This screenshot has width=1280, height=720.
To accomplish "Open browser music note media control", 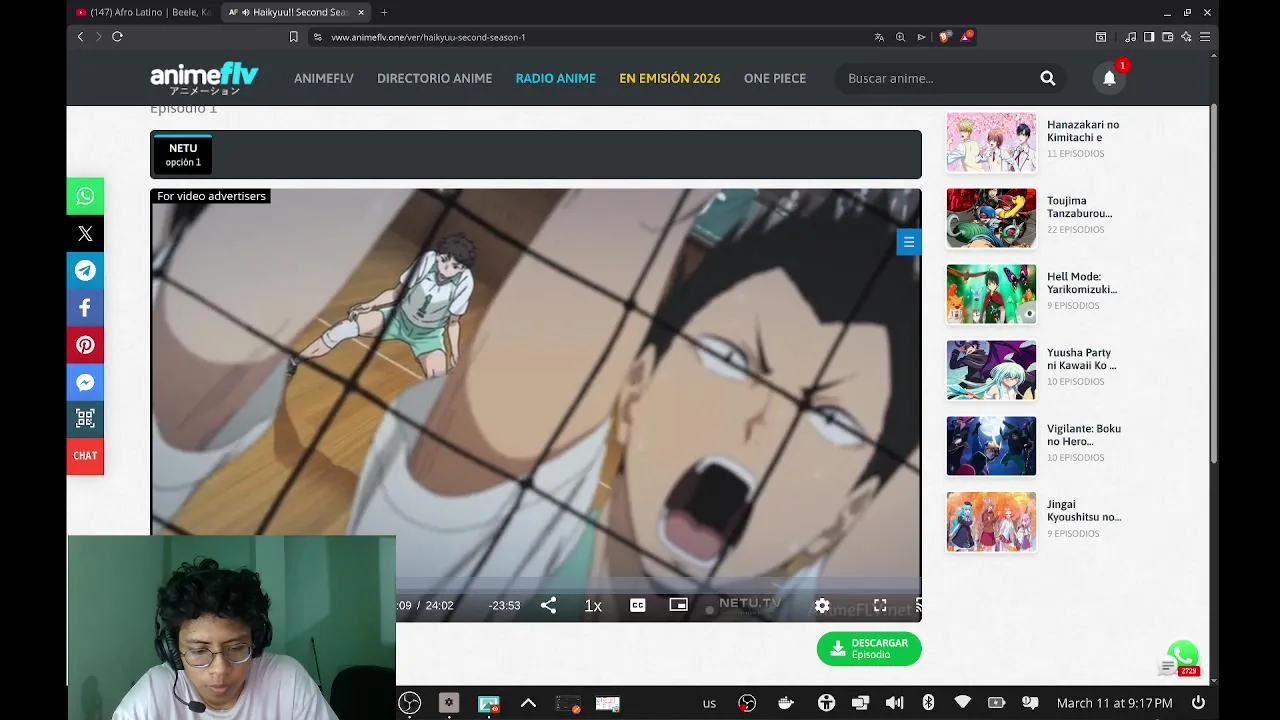I will point(1130,37).
